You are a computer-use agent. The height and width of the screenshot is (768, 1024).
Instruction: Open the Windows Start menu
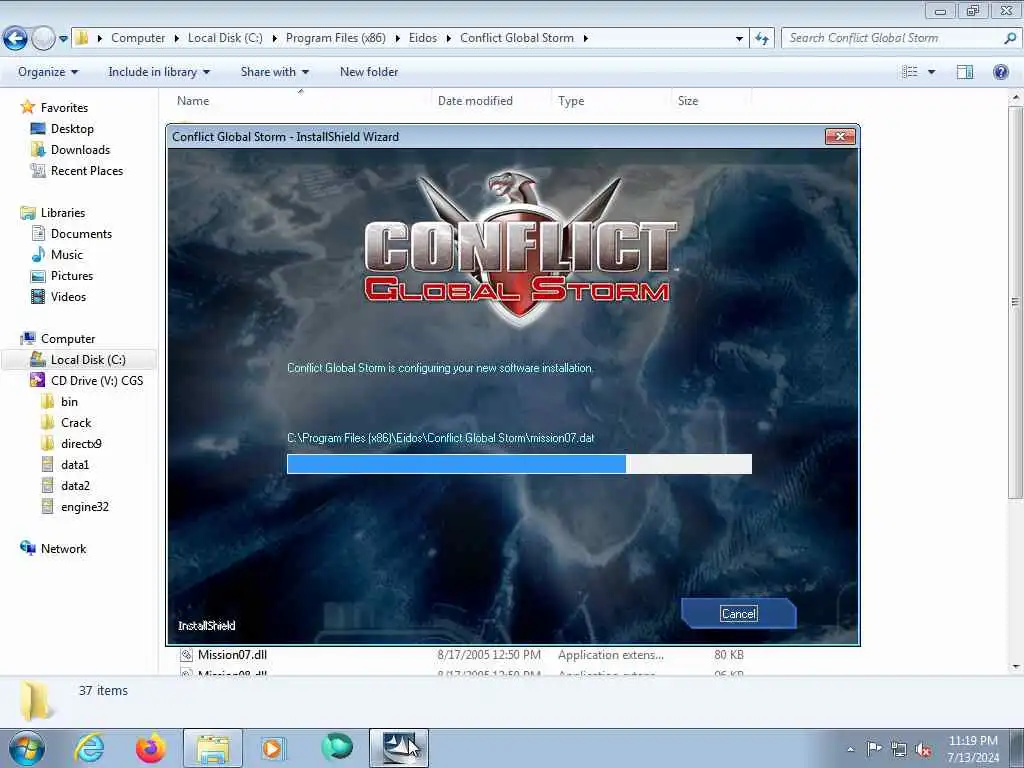(27, 748)
